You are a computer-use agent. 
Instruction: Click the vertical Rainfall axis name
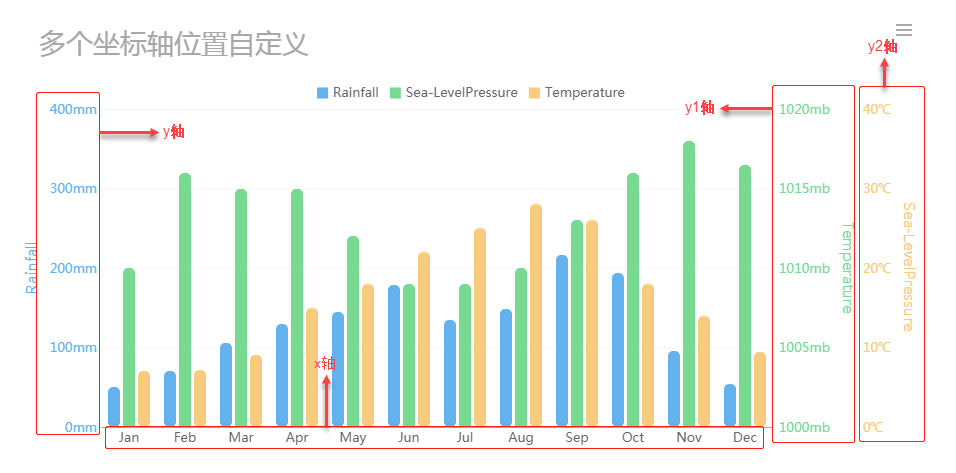point(31,268)
